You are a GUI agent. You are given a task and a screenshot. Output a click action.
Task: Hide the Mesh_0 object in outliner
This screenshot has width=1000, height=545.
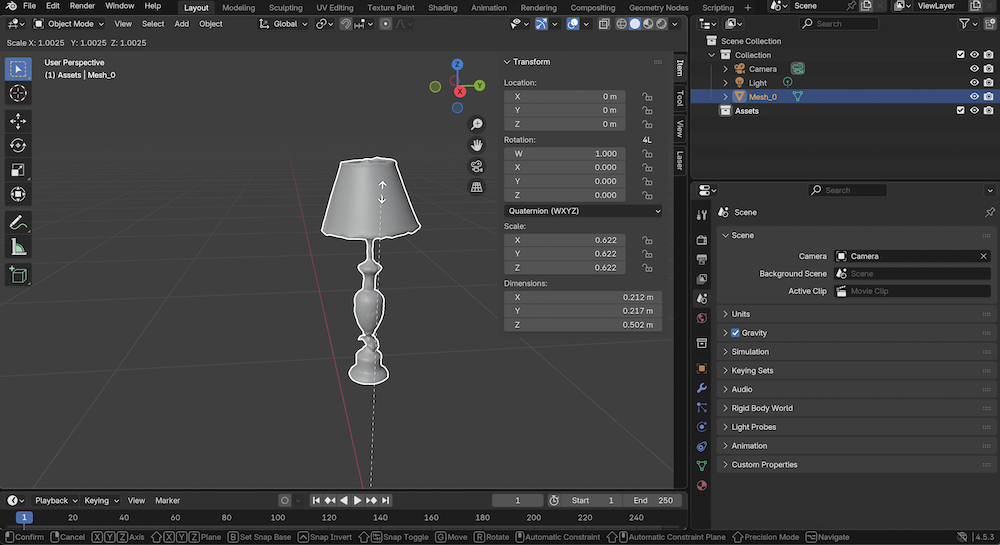click(x=974, y=97)
